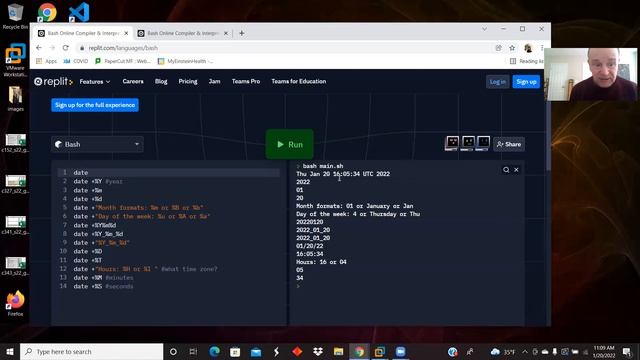This screenshot has width=640, height=360.
Task: Open Microsoft Edge from taskbar
Action: point(214,351)
